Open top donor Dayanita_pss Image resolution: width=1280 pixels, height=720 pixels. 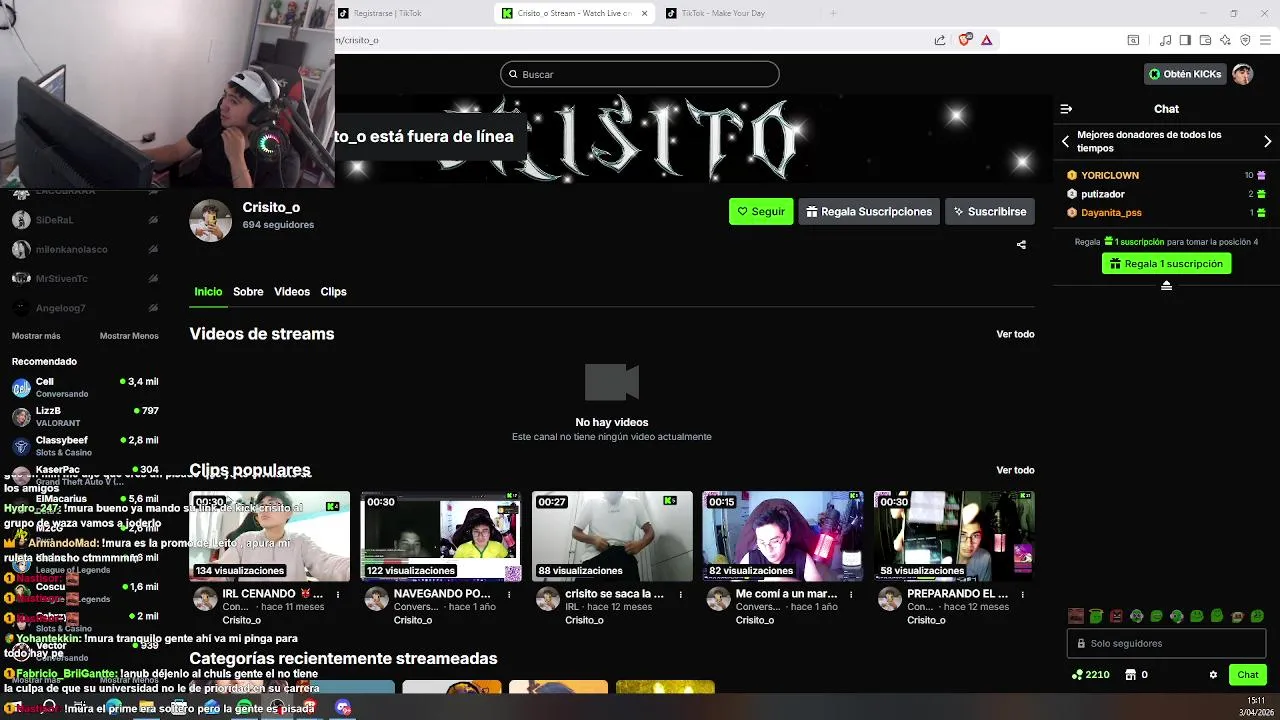click(x=1111, y=213)
